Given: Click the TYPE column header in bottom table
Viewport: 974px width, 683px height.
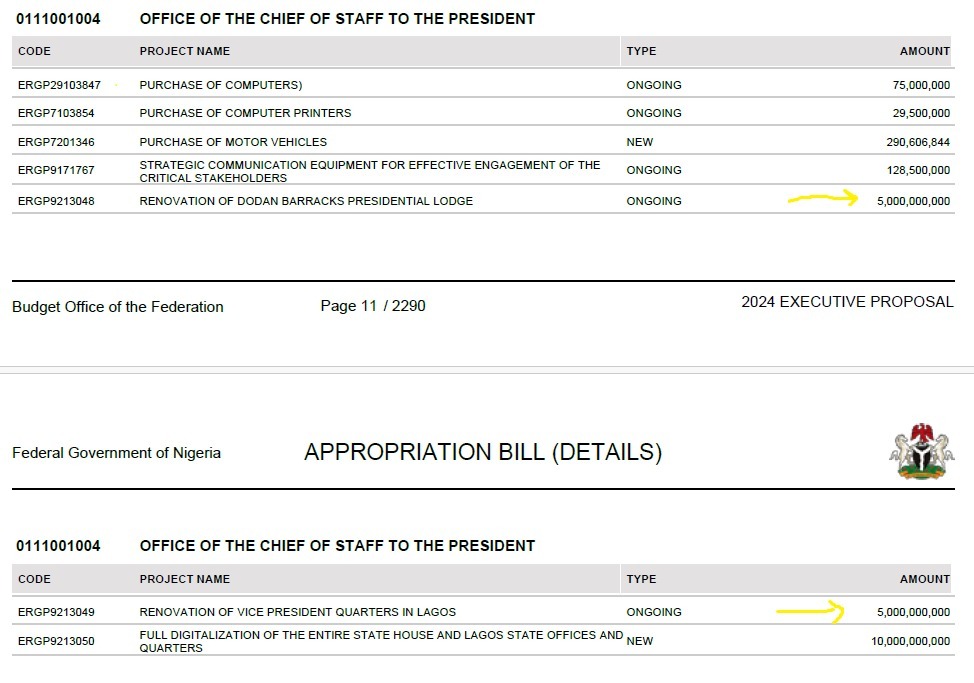Looking at the screenshot, I should (x=641, y=579).
